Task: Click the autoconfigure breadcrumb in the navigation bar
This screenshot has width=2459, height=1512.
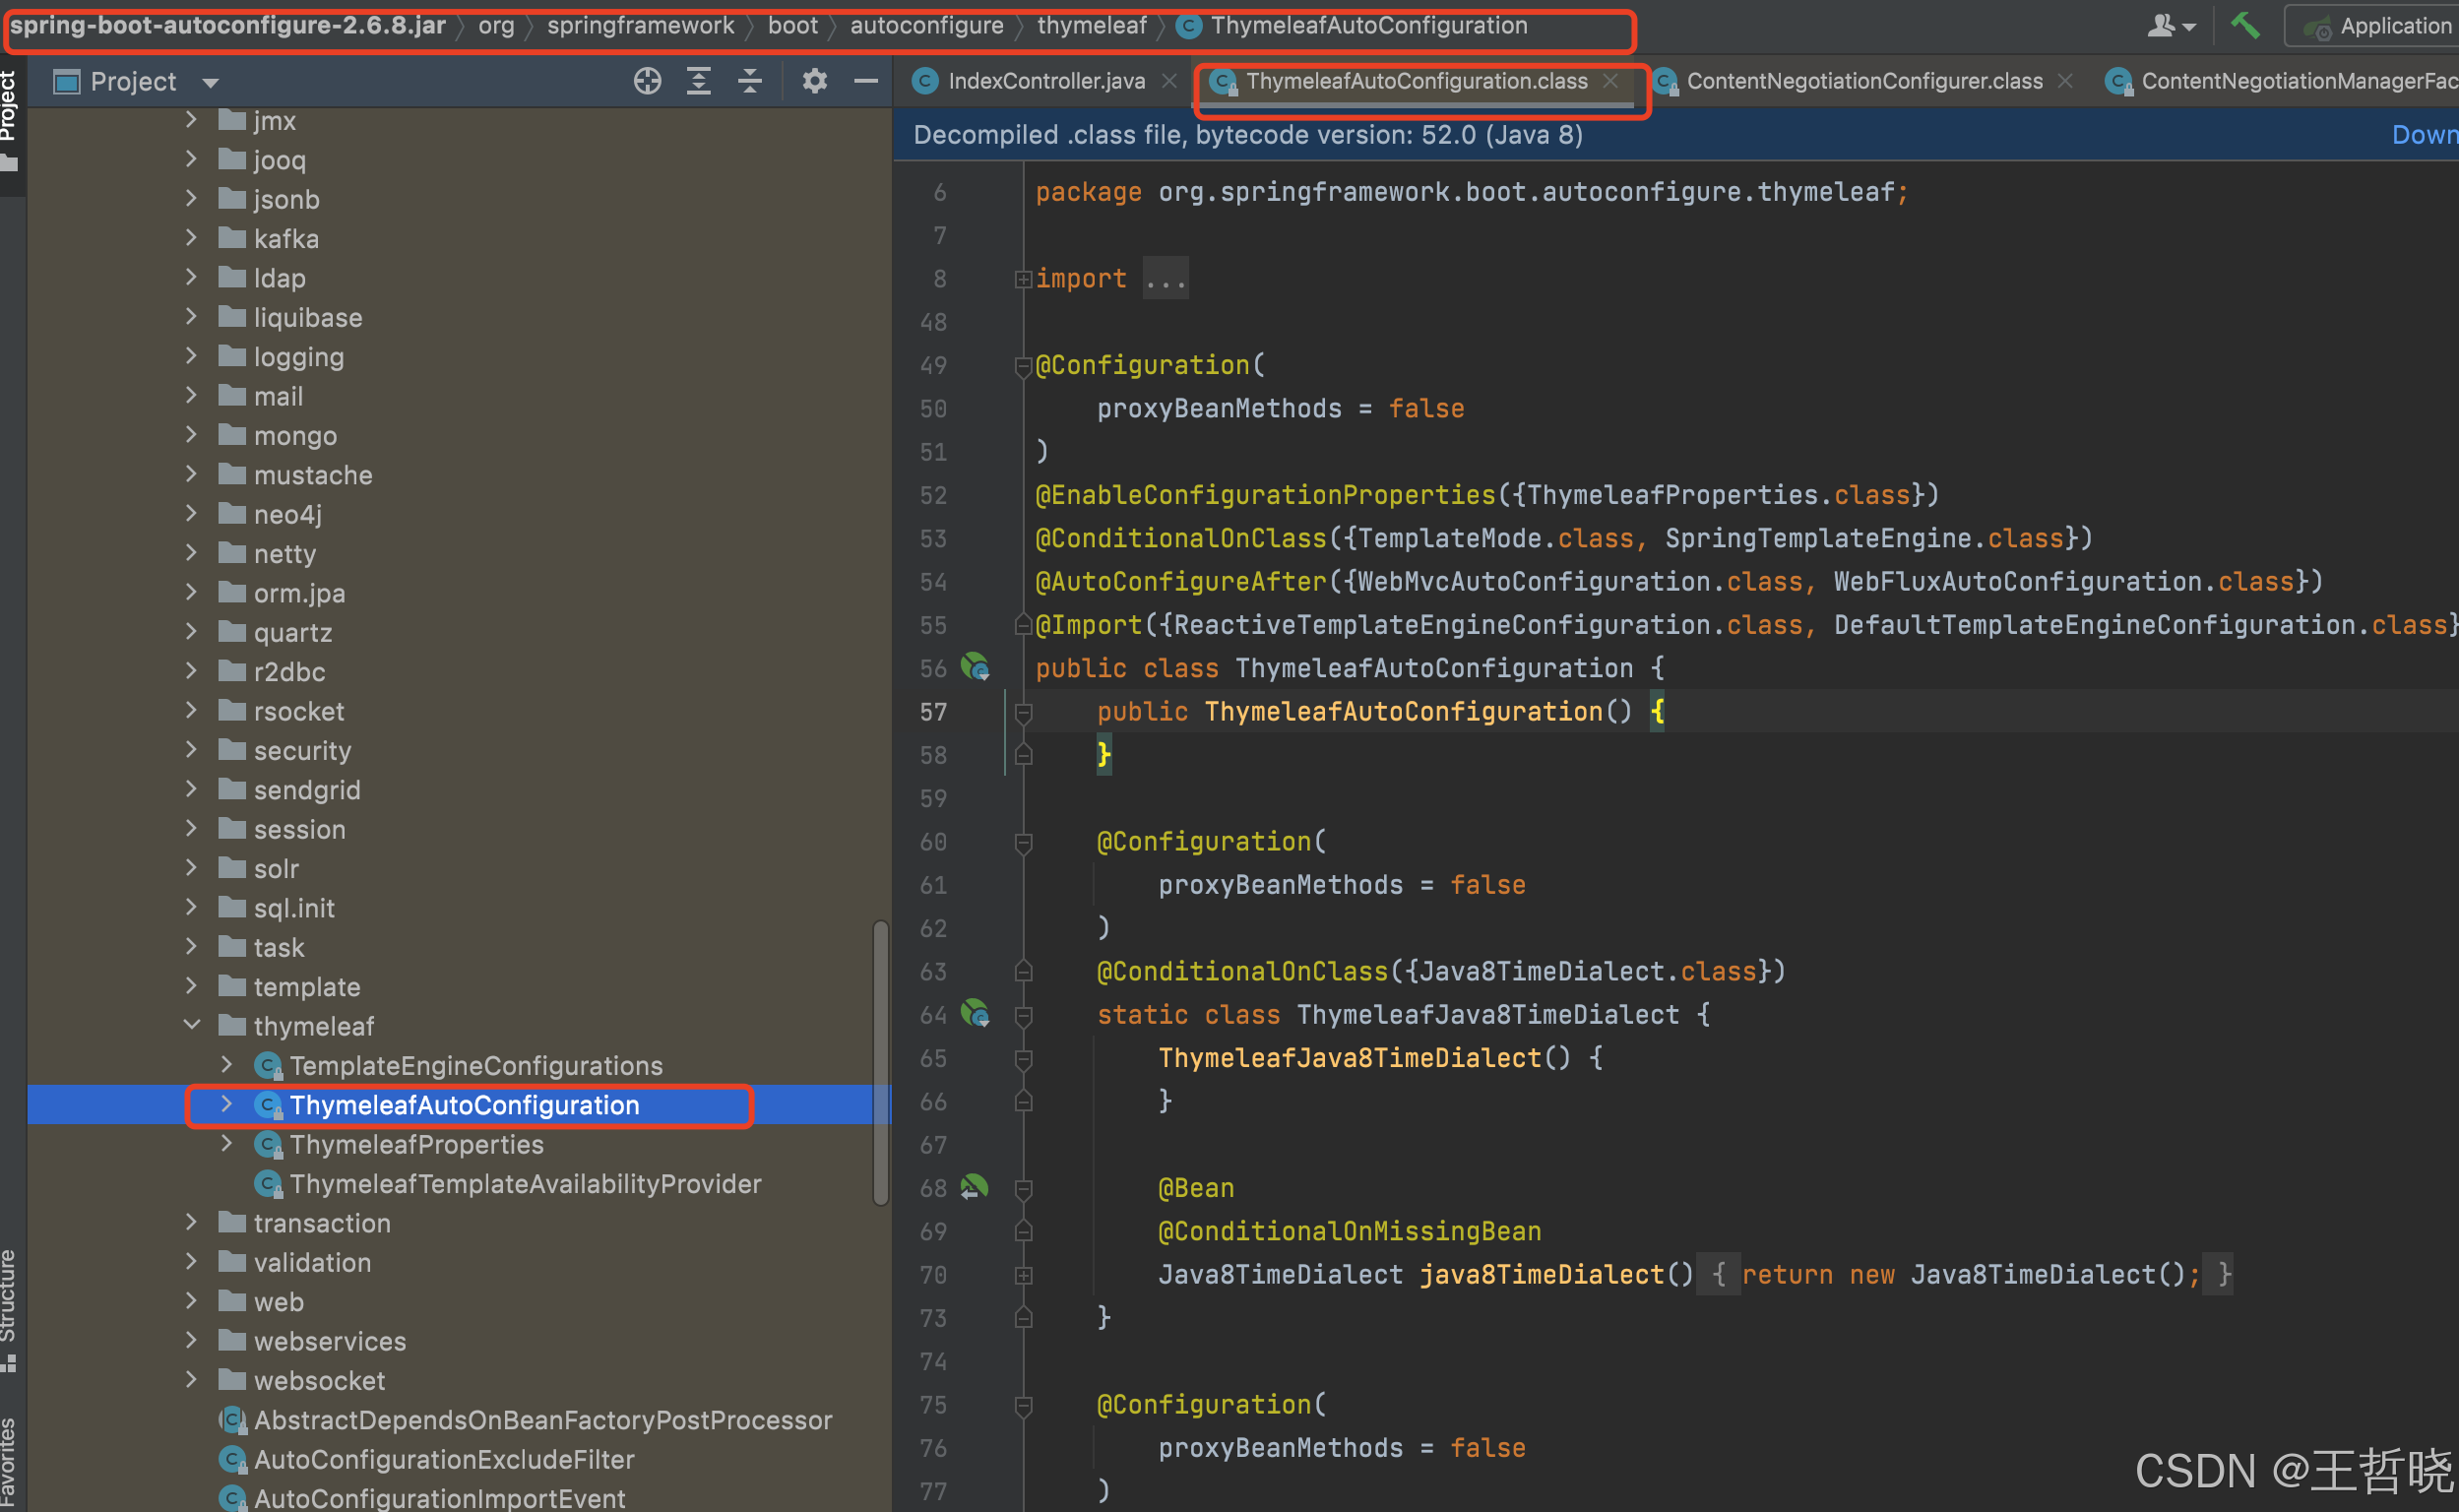Action: coord(926,25)
